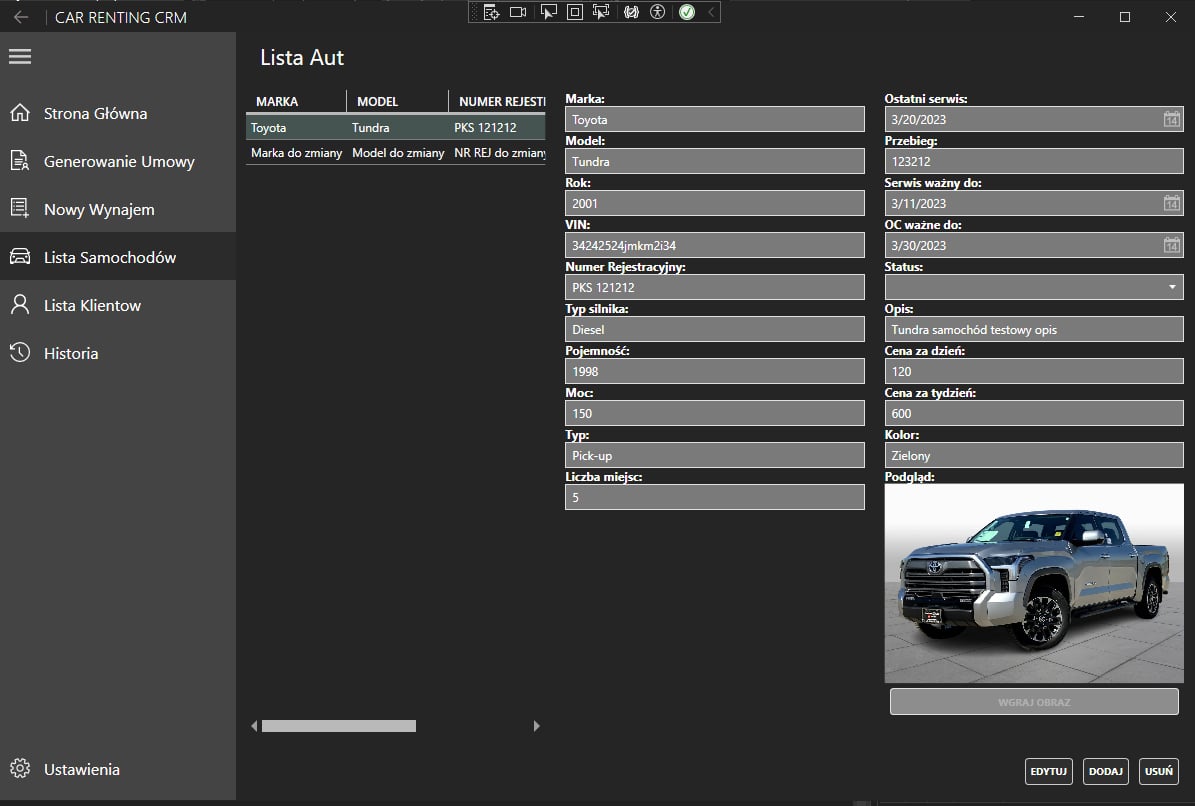The width and height of the screenshot is (1195, 806).
Task: Click the person icon beside Lista Klientow
Action: 20,304
